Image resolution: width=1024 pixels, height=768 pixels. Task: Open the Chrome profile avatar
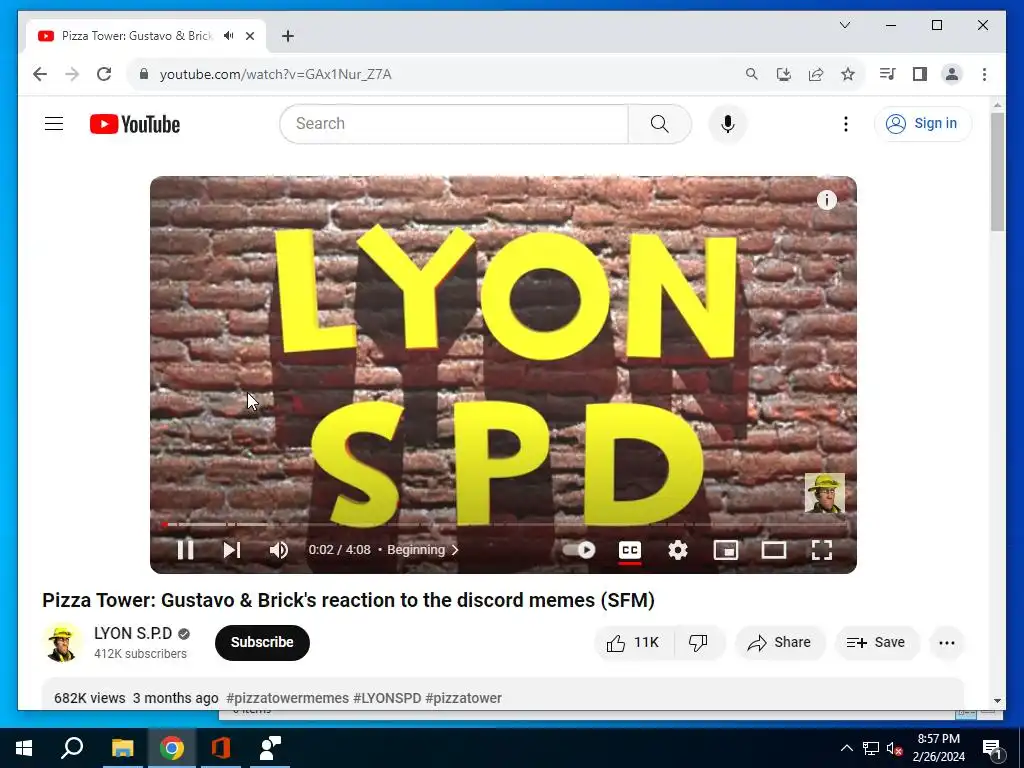952,74
